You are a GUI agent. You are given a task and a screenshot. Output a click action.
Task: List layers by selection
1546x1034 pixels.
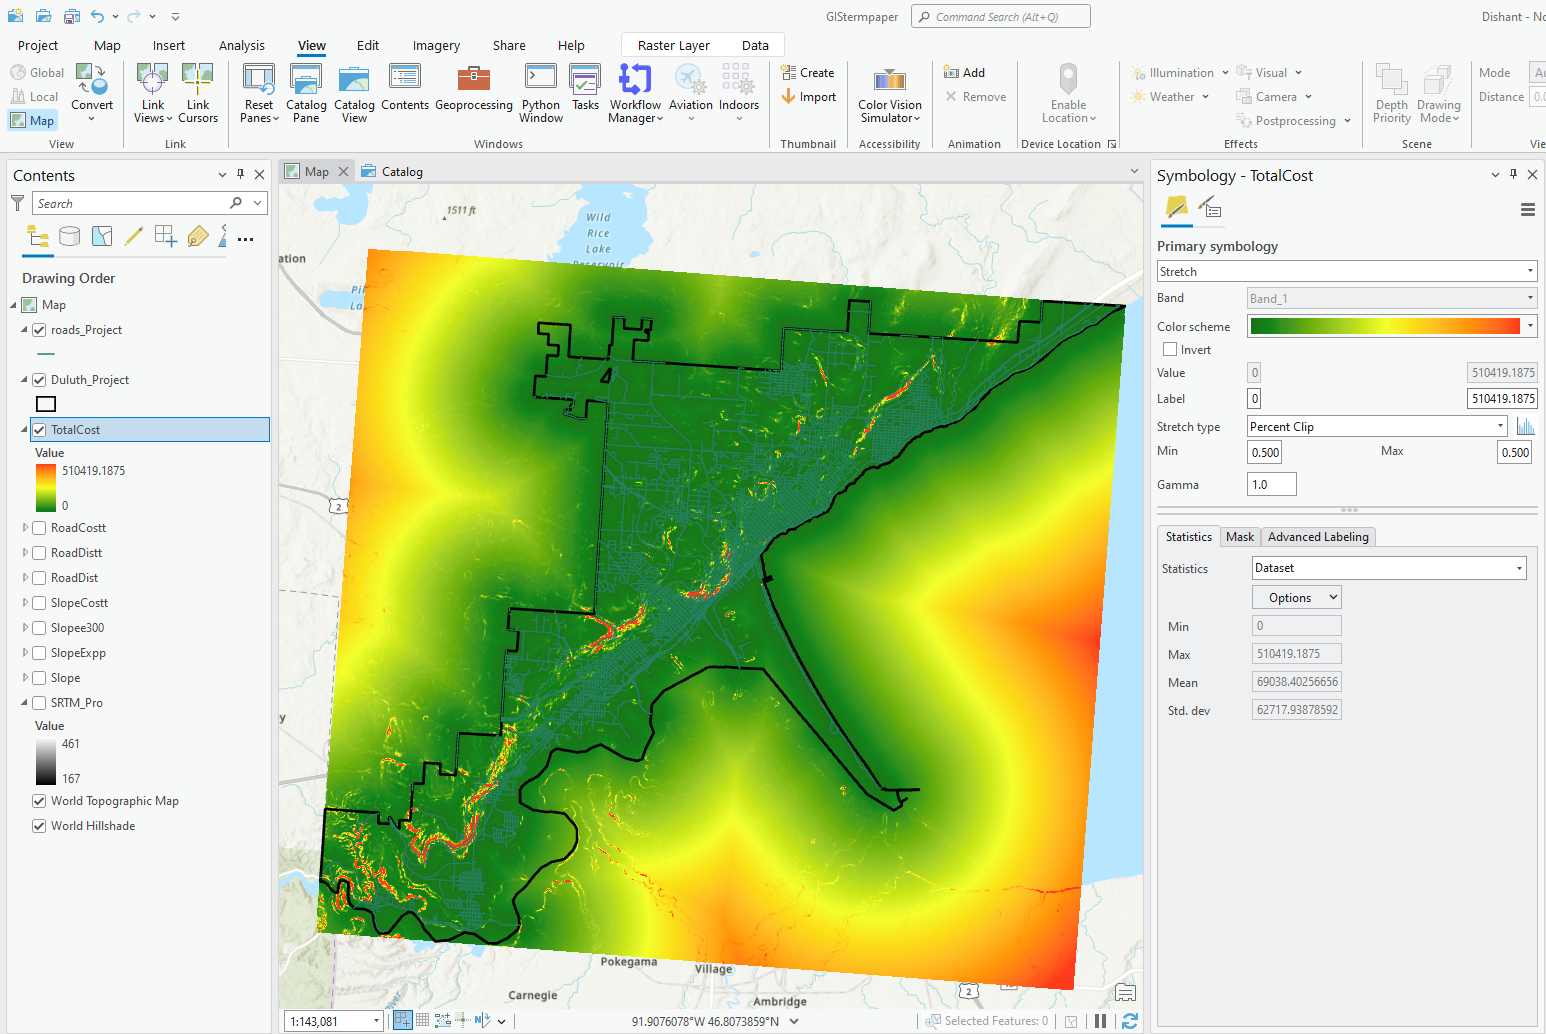pos(102,236)
